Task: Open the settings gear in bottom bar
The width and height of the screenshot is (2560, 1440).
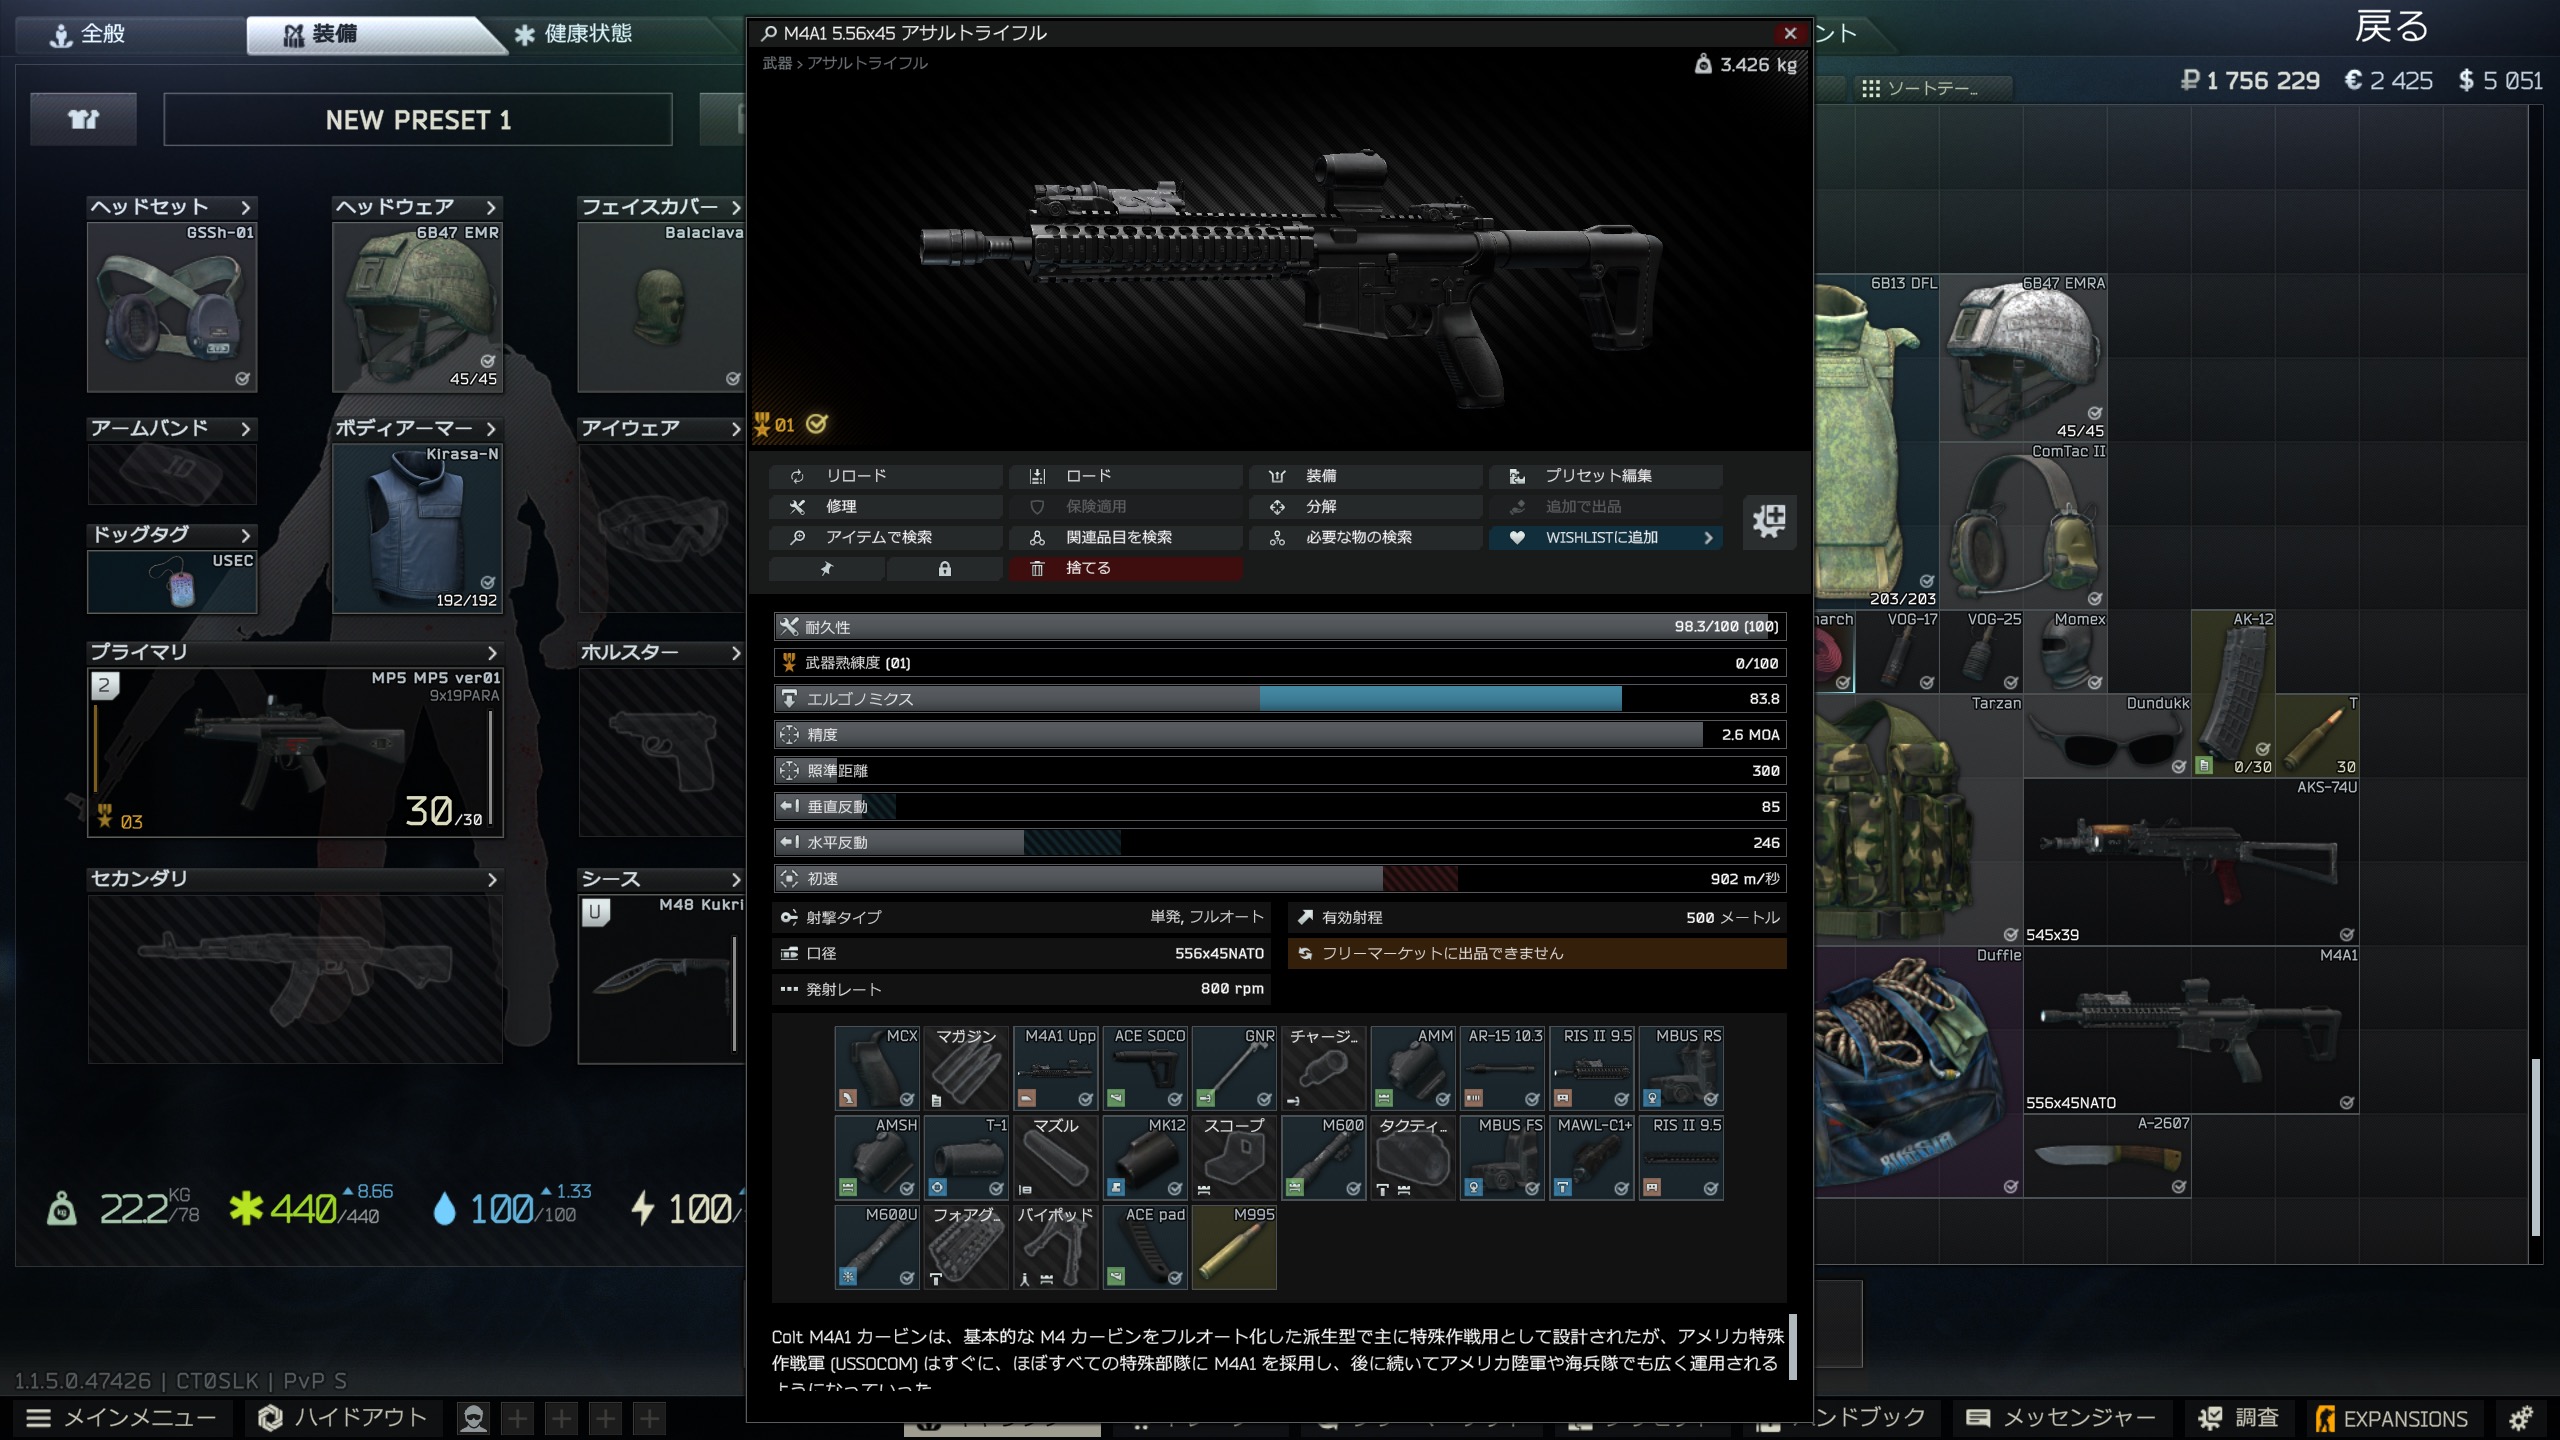Action: 2521,1418
